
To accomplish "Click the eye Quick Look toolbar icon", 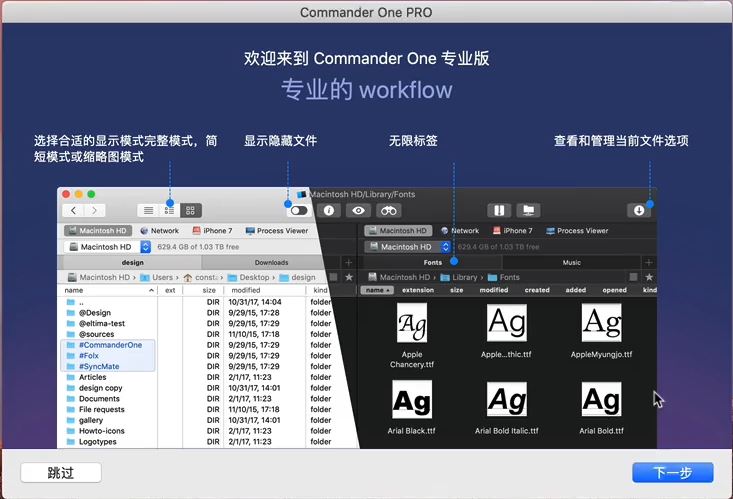I will coord(359,210).
